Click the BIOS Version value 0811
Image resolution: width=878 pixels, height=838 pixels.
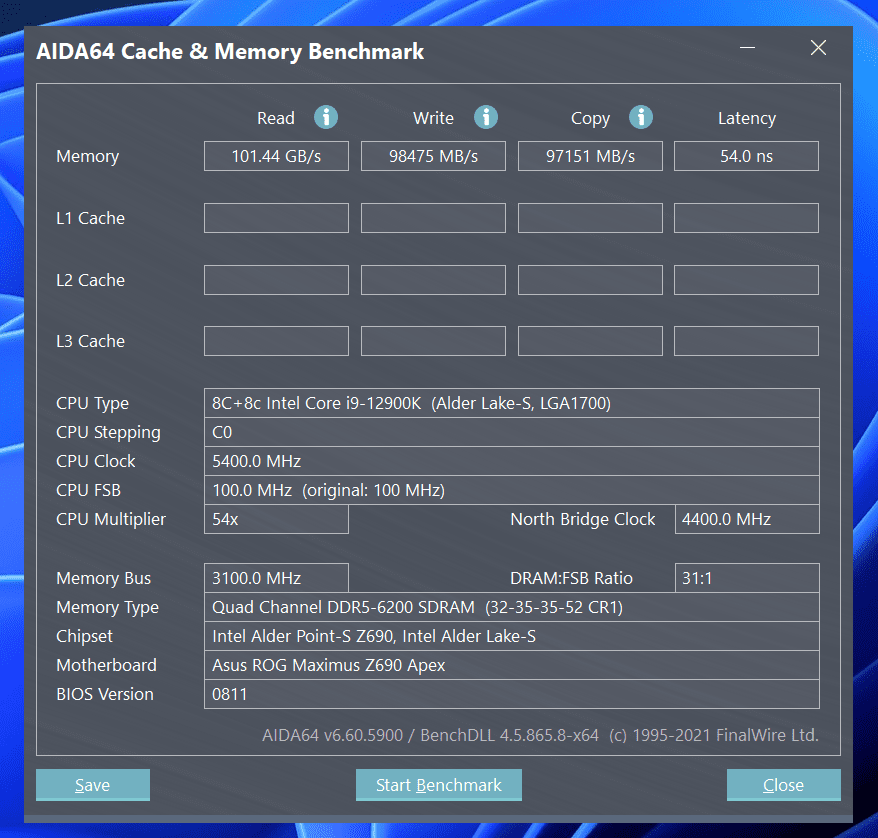click(x=512, y=695)
